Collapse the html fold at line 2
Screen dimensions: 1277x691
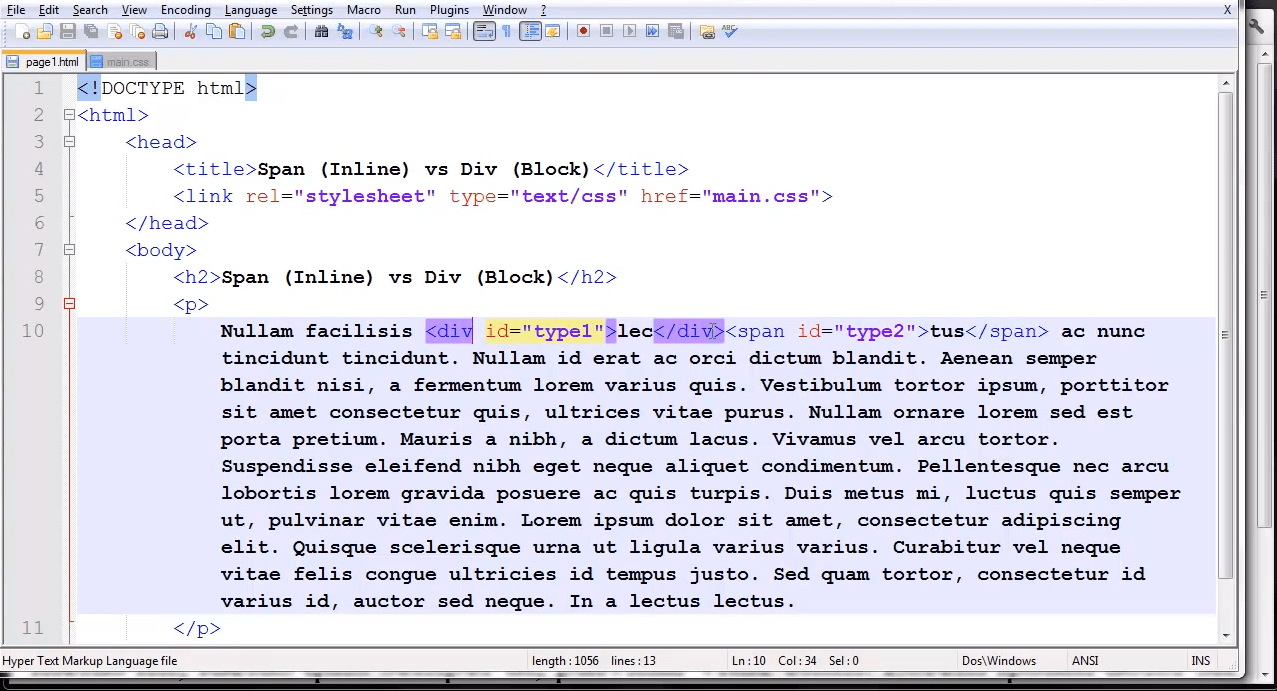click(x=68, y=115)
